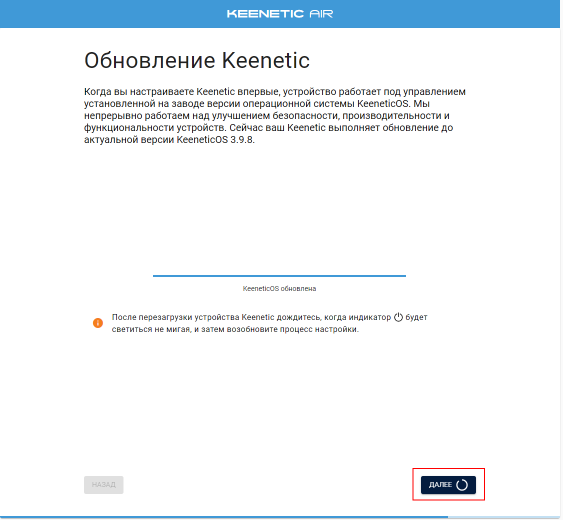Click the bottom setup-wizard progress bar

pyautogui.click(x=280, y=517)
